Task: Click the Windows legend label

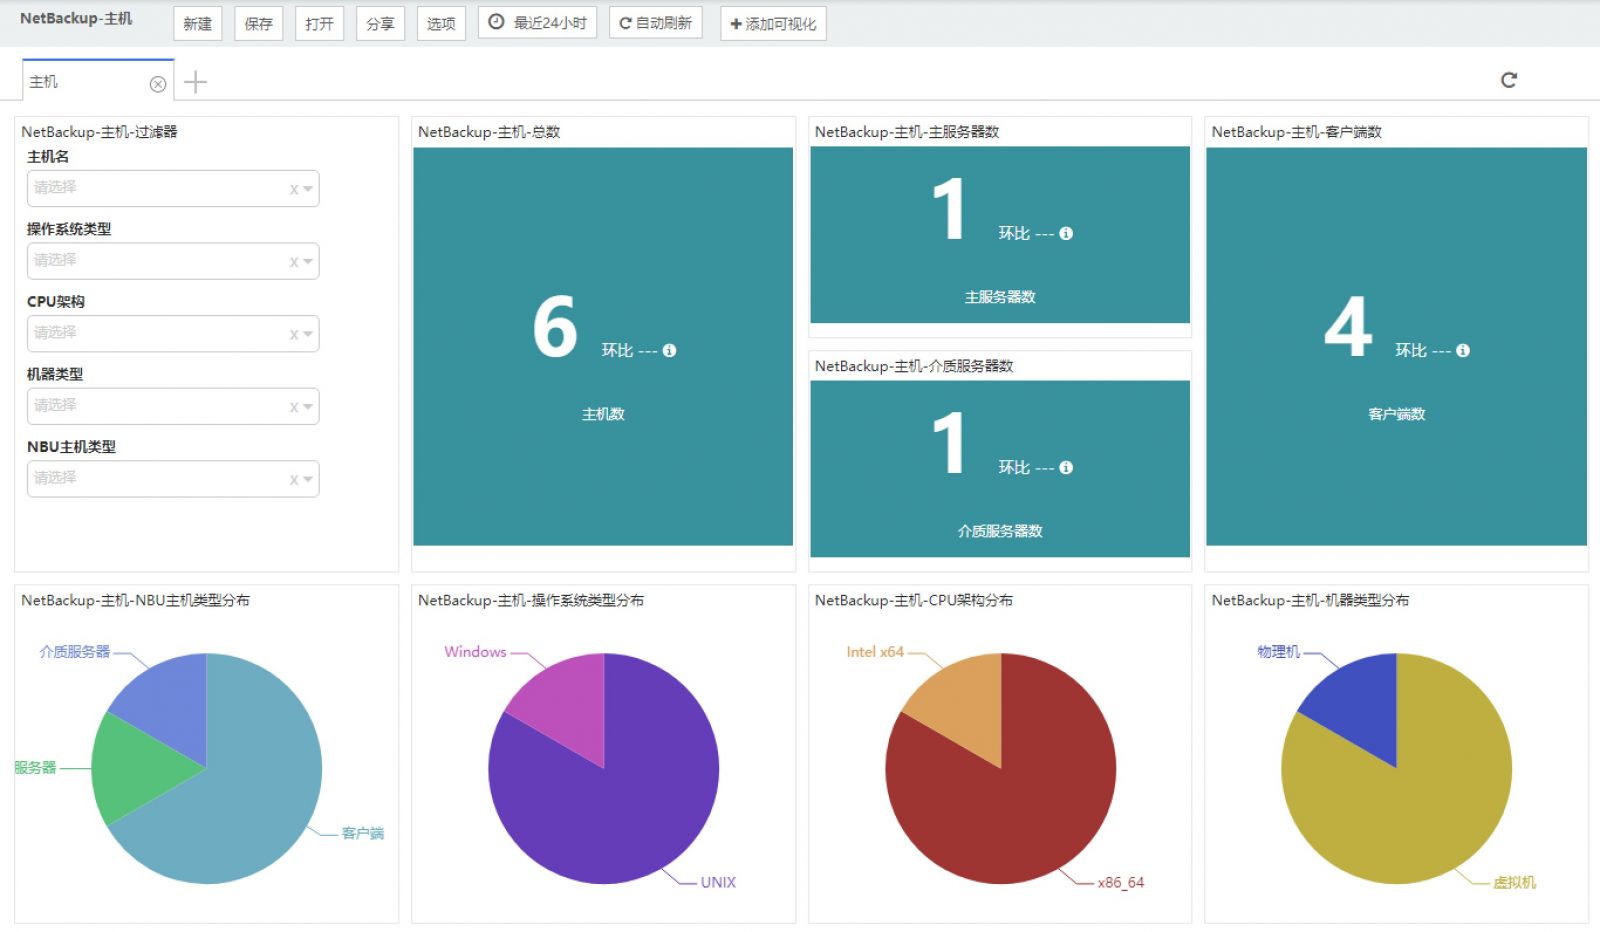Action: [x=475, y=652]
